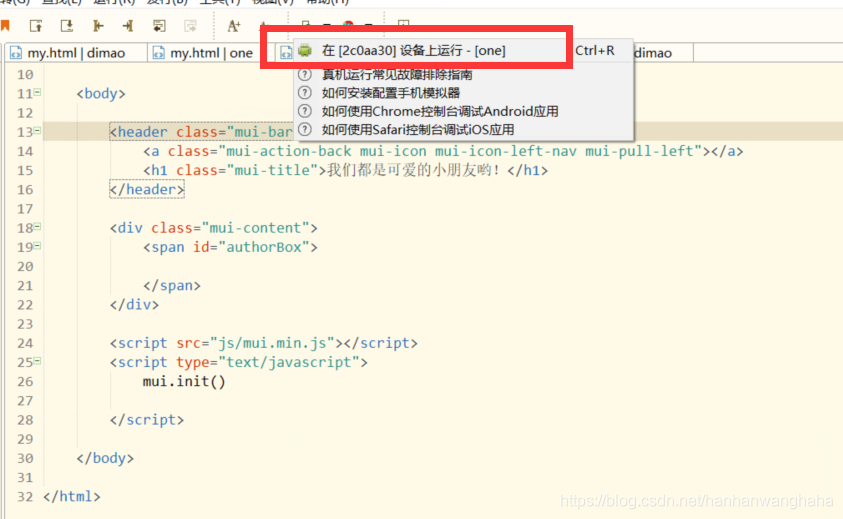Click the greyed navigate forward toolbar icon
The width and height of the screenshot is (843, 519).
click(x=190, y=25)
